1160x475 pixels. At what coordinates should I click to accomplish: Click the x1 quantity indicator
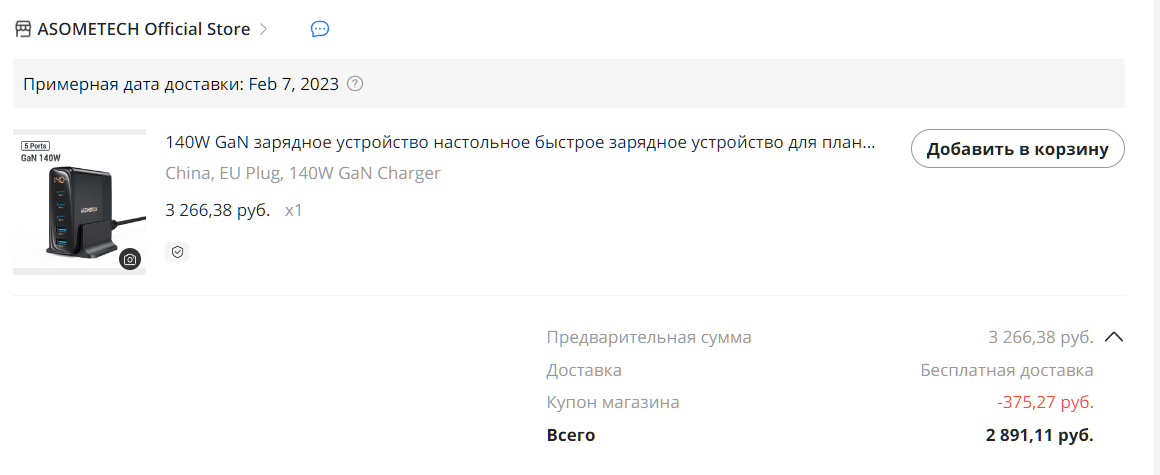(x=294, y=211)
